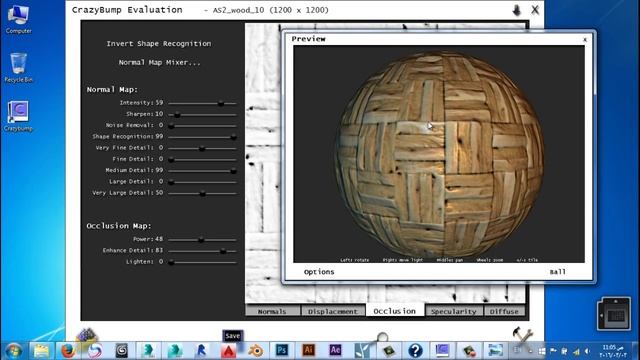The height and width of the screenshot is (360, 640).
Task: Click the Action Center flag tray icon
Action: 553,351
